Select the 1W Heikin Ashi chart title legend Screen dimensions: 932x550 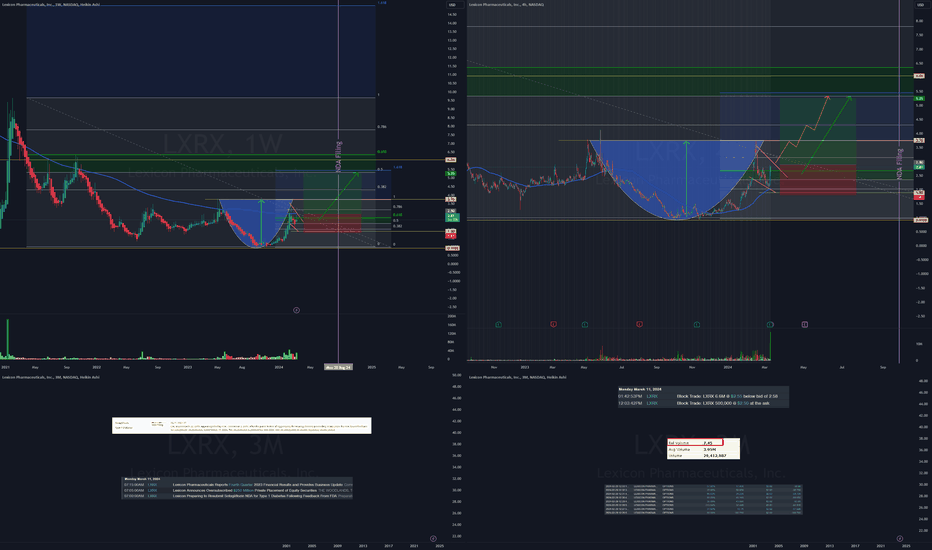click(51, 4)
